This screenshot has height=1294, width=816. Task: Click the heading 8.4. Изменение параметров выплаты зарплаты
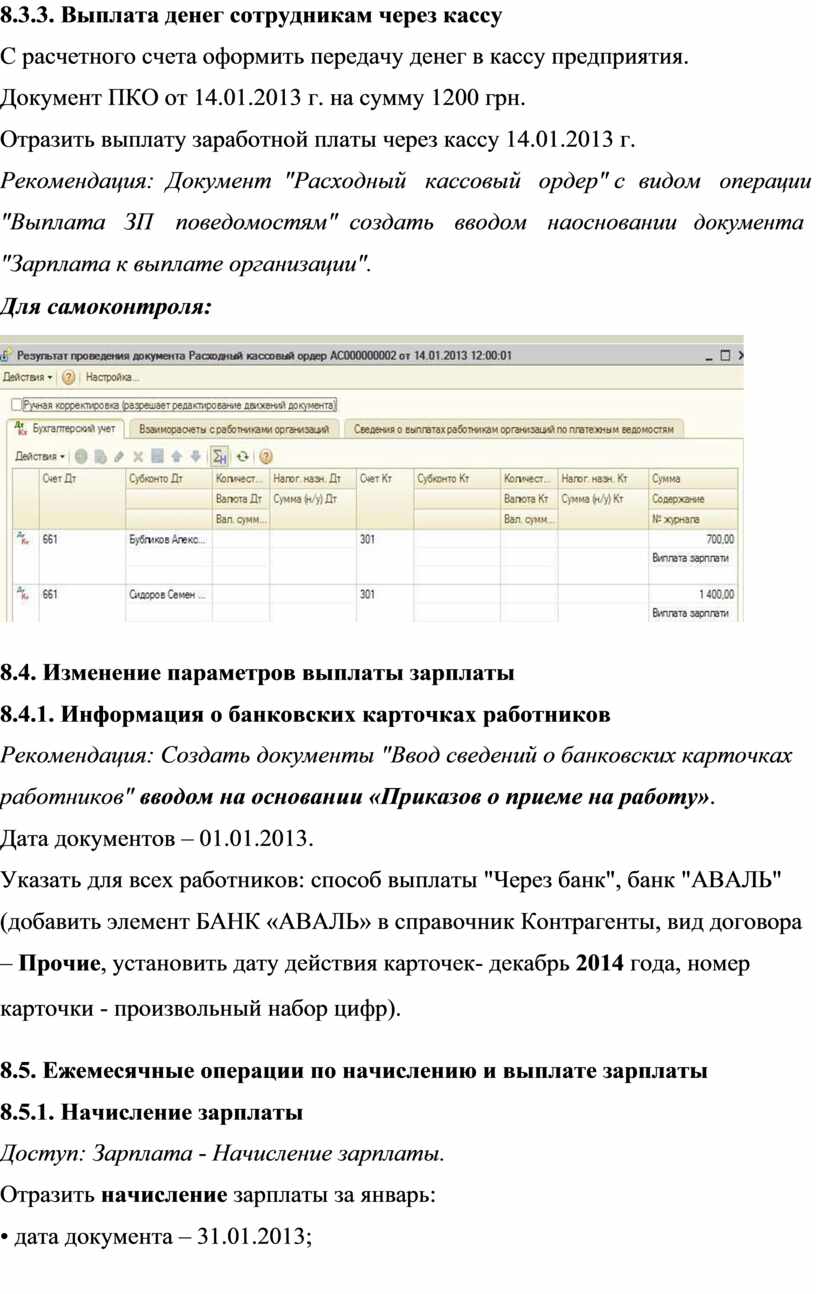click(x=258, y=673)
